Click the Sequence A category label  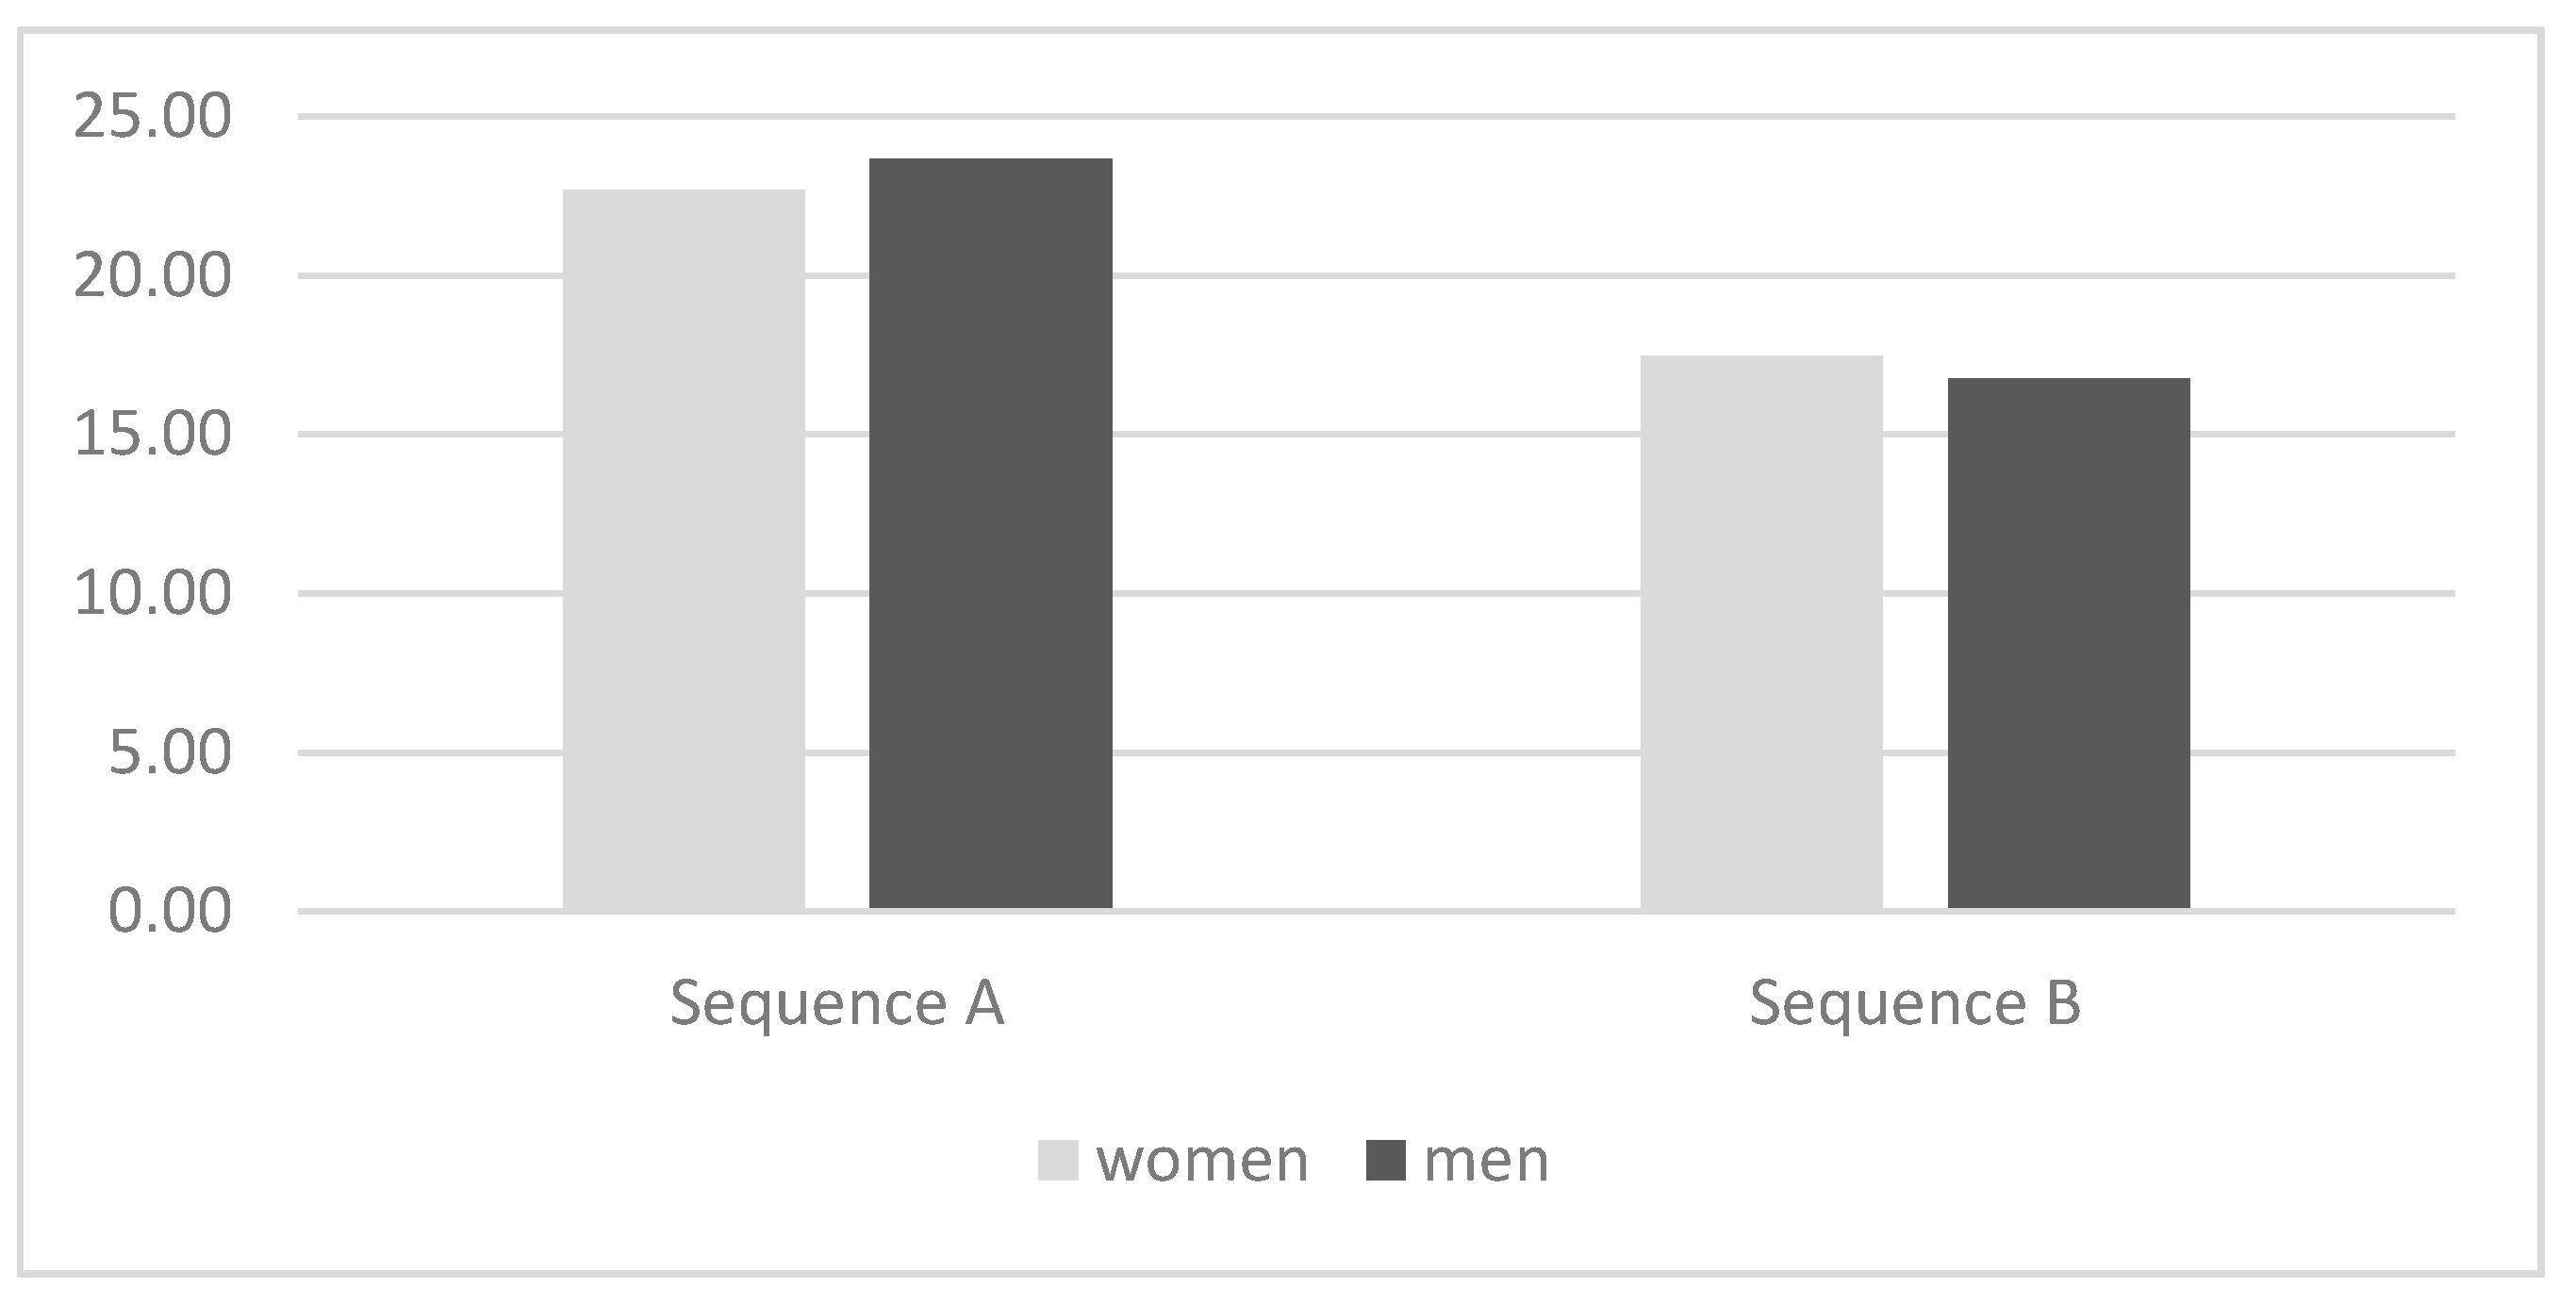point(836,1003)
